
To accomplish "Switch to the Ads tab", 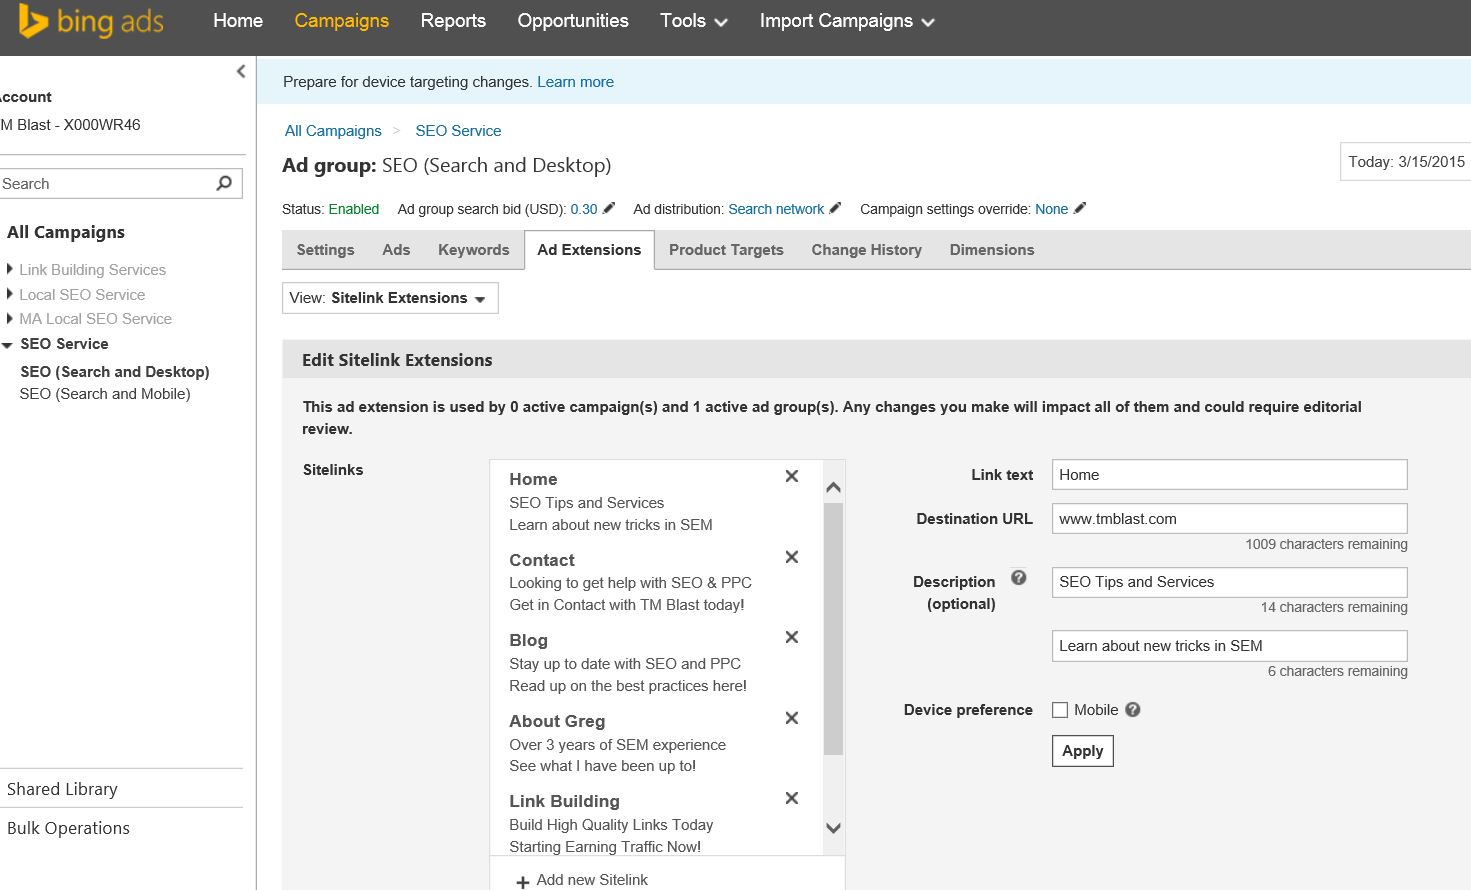I will (396, 250).
